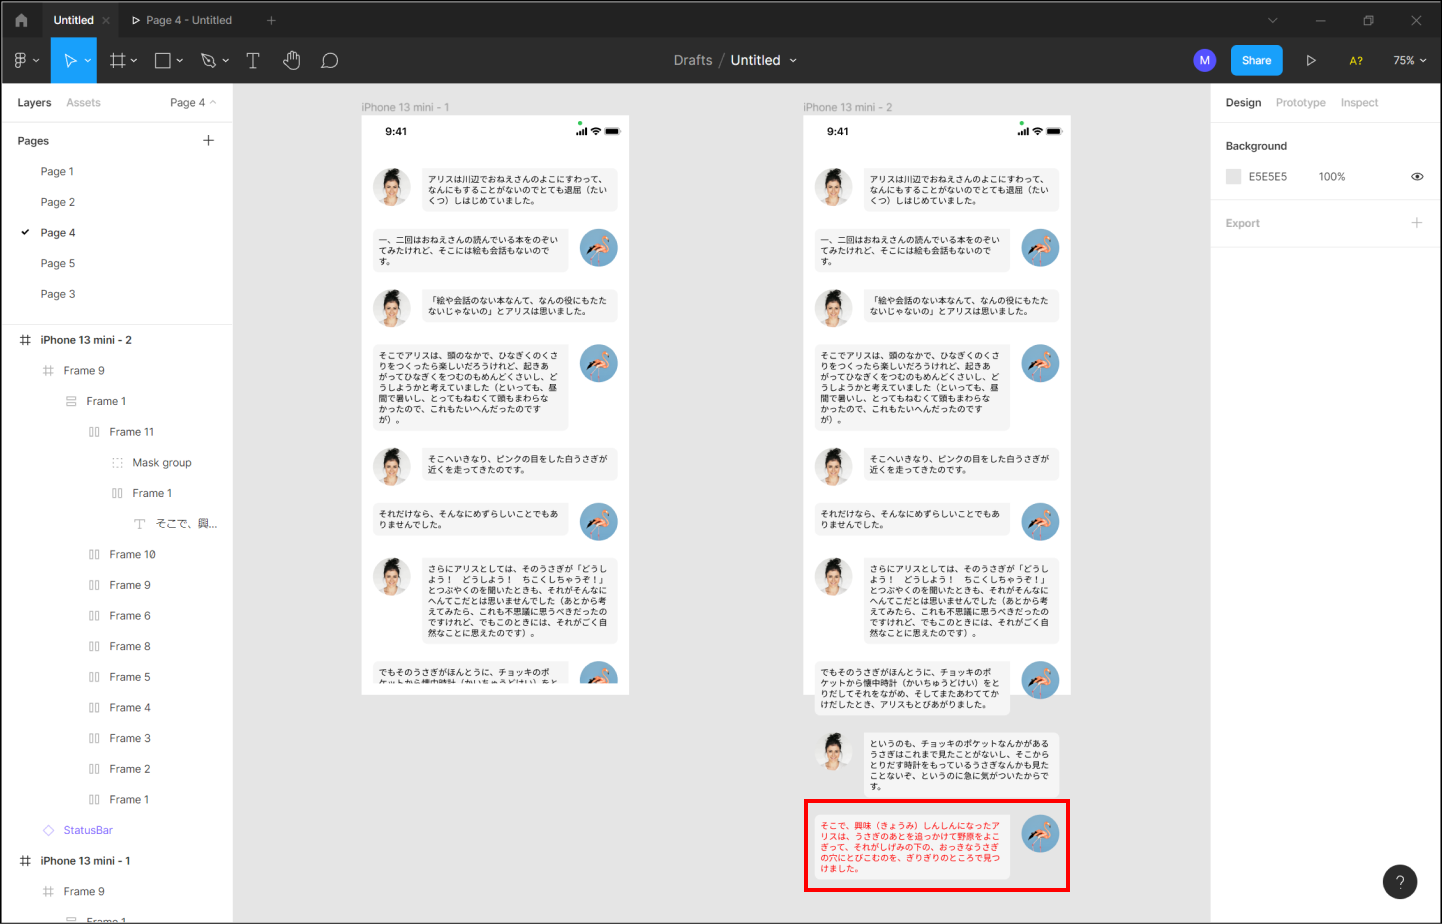
Task: Click the Share button
Action: click(x=1256, y=61)
